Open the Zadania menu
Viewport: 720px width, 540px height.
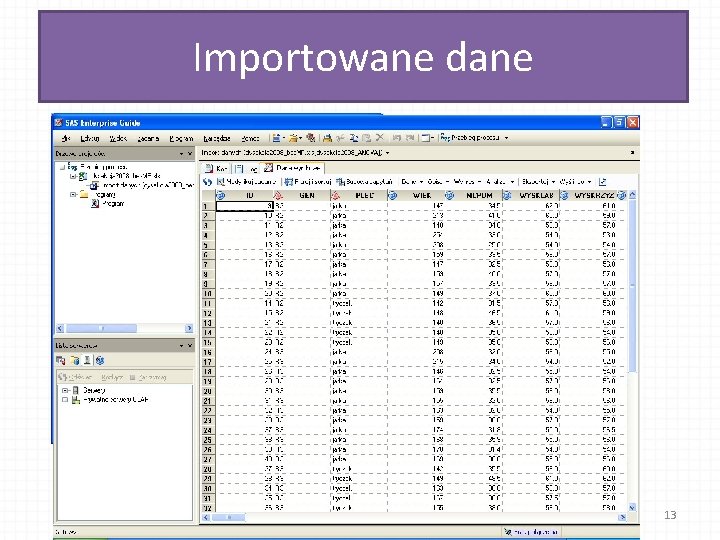click(148, 138)
